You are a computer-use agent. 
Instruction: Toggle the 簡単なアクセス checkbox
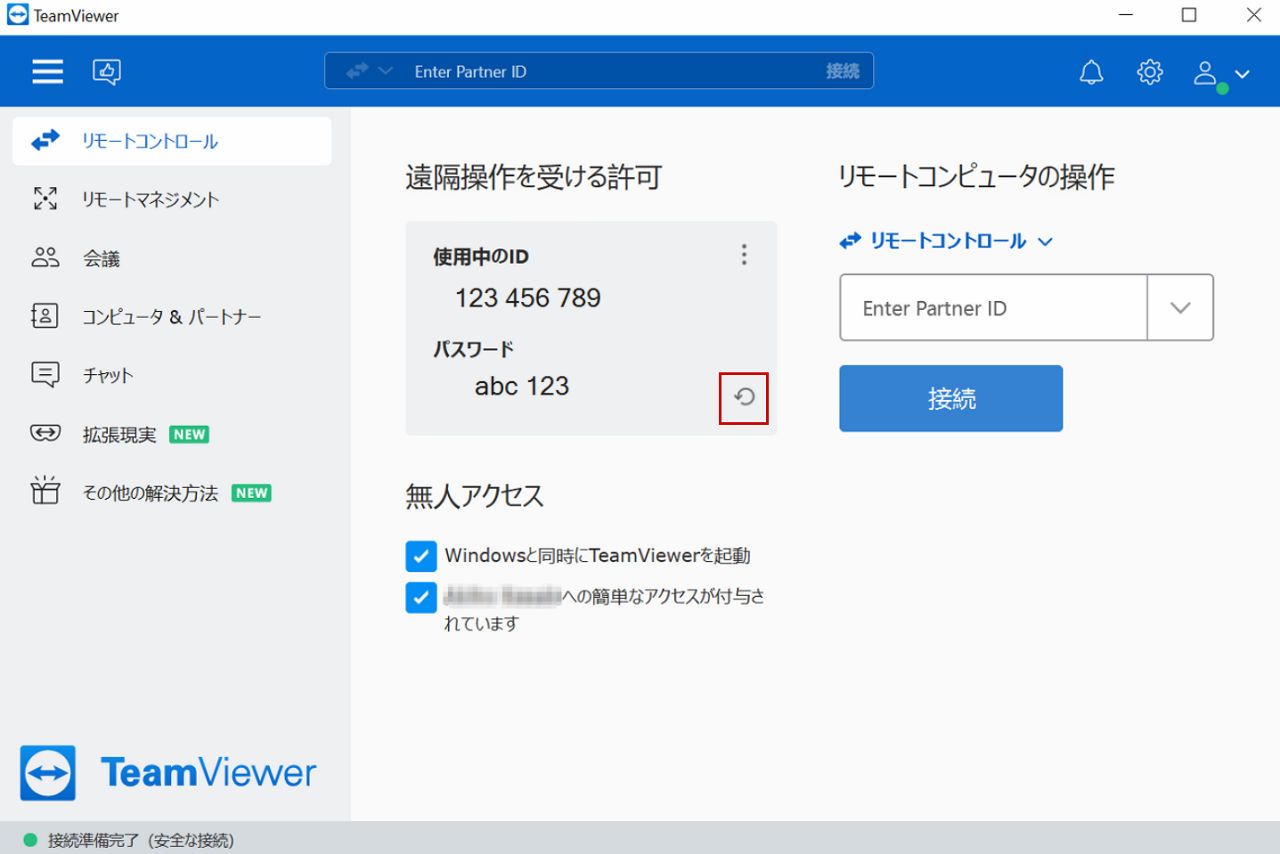click(x=421, y=597)
